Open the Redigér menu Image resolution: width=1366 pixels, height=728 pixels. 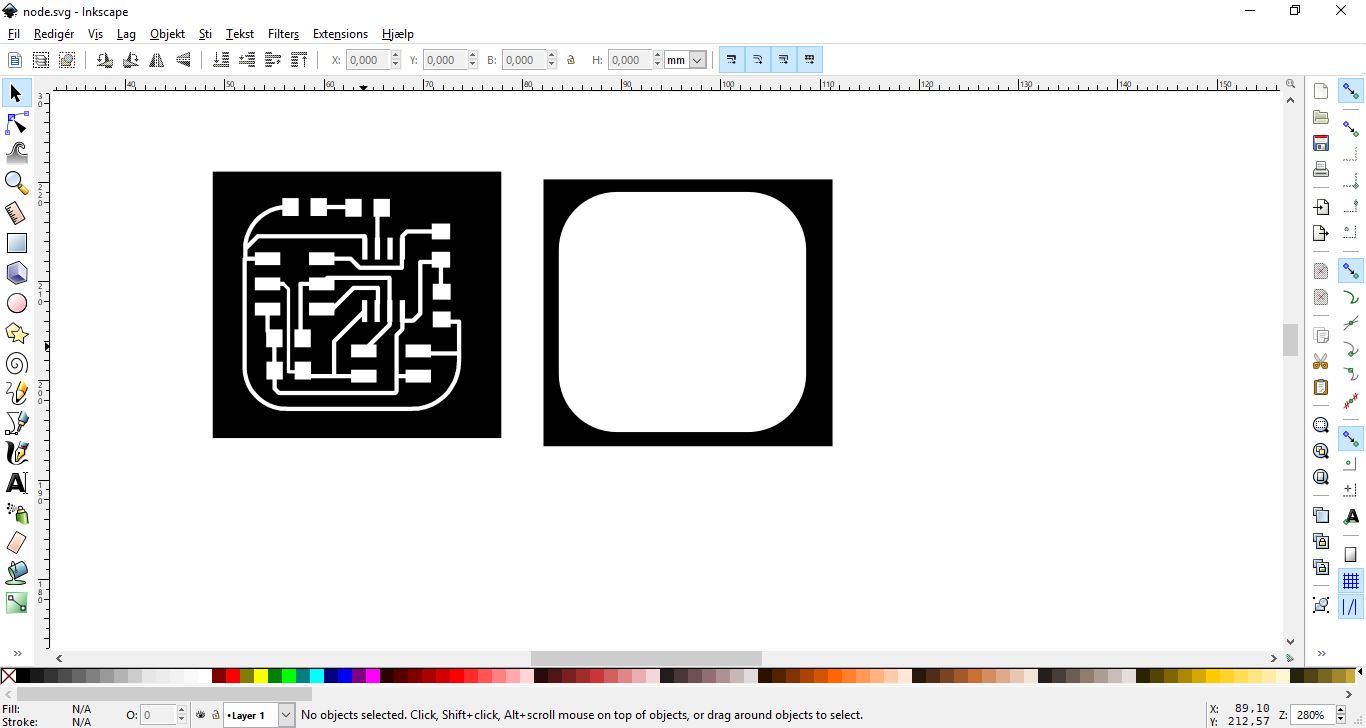point(54,33)
